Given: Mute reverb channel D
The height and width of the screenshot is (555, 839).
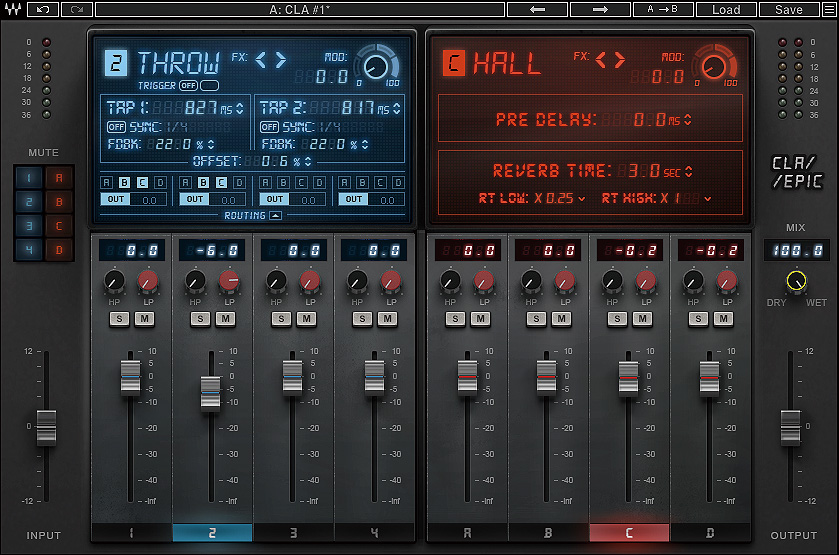Looking at the screenshot, I should [723, 319].
